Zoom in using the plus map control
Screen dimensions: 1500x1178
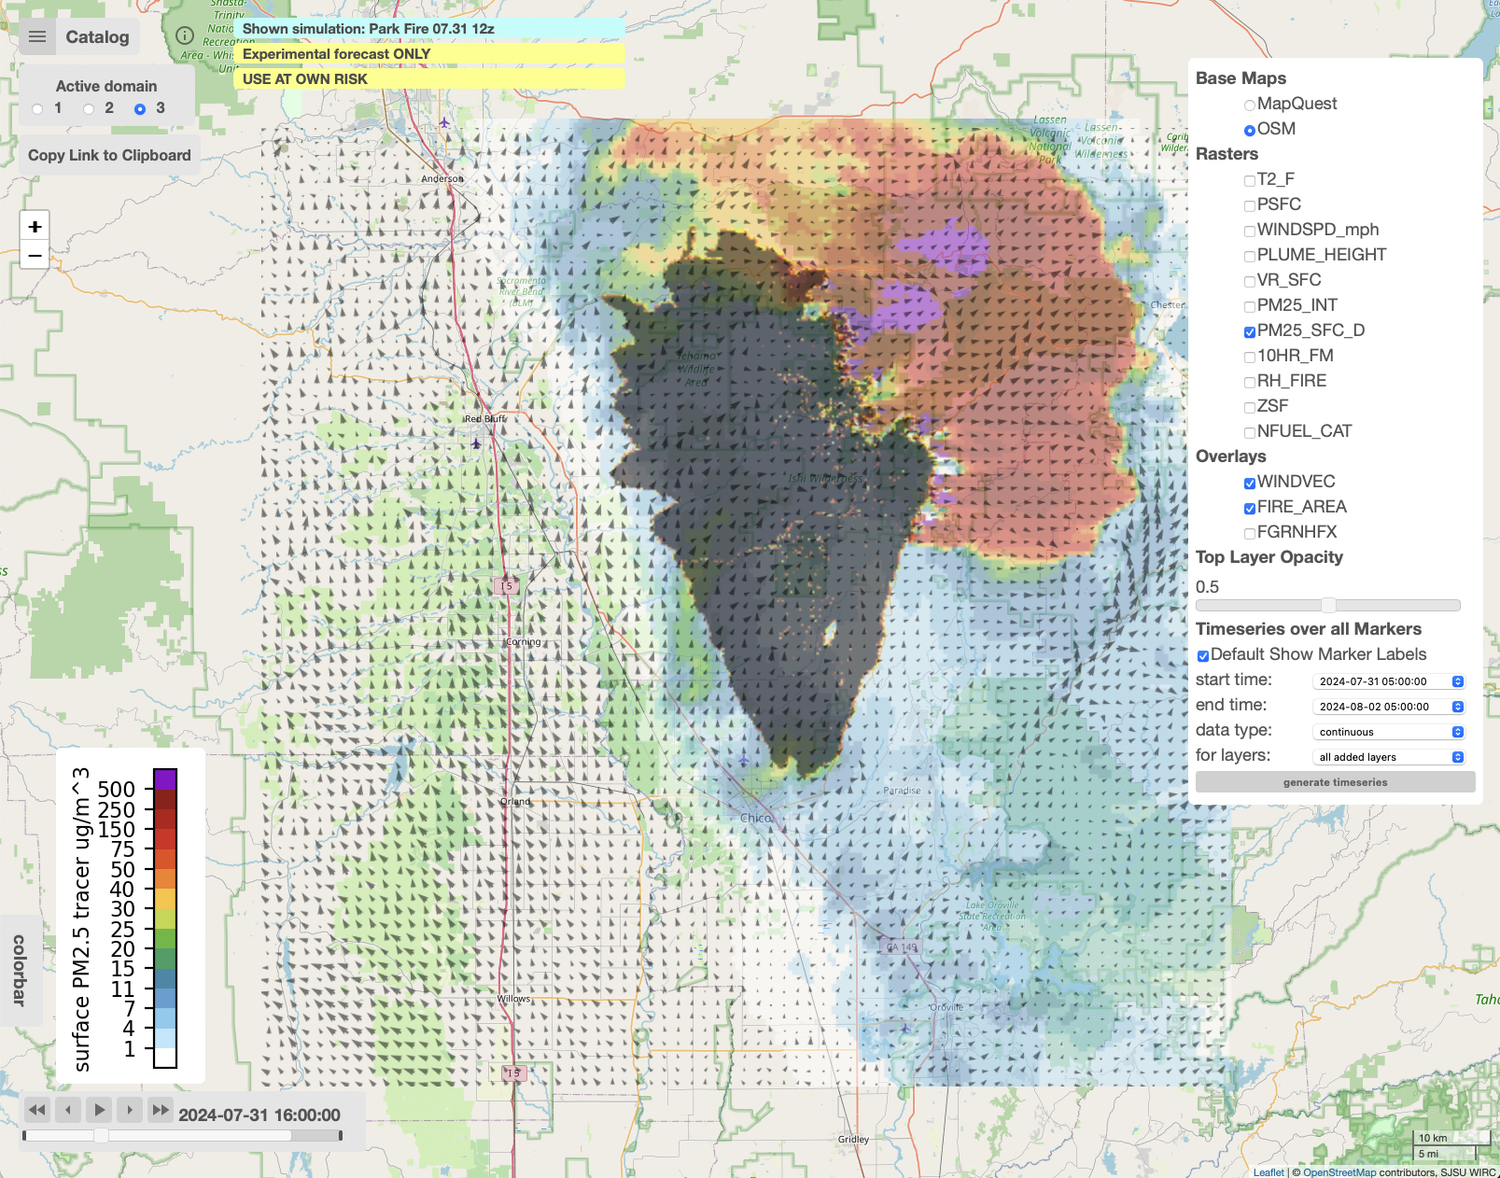[34, 225]
